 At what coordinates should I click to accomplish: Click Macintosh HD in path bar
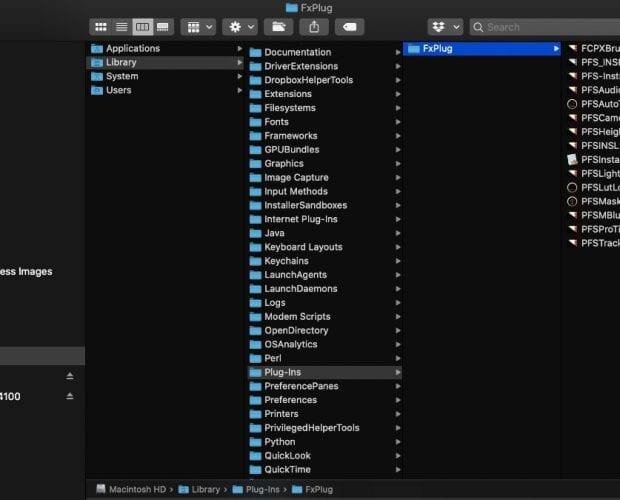[131, 489]
